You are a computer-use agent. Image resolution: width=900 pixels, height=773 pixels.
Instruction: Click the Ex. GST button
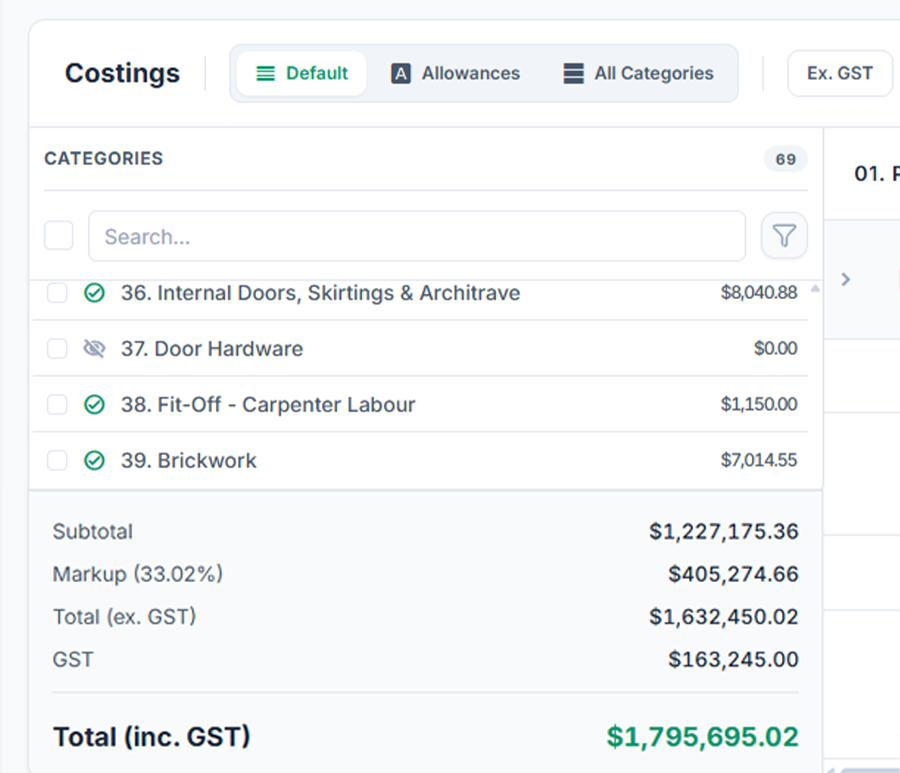coord(840,73)
